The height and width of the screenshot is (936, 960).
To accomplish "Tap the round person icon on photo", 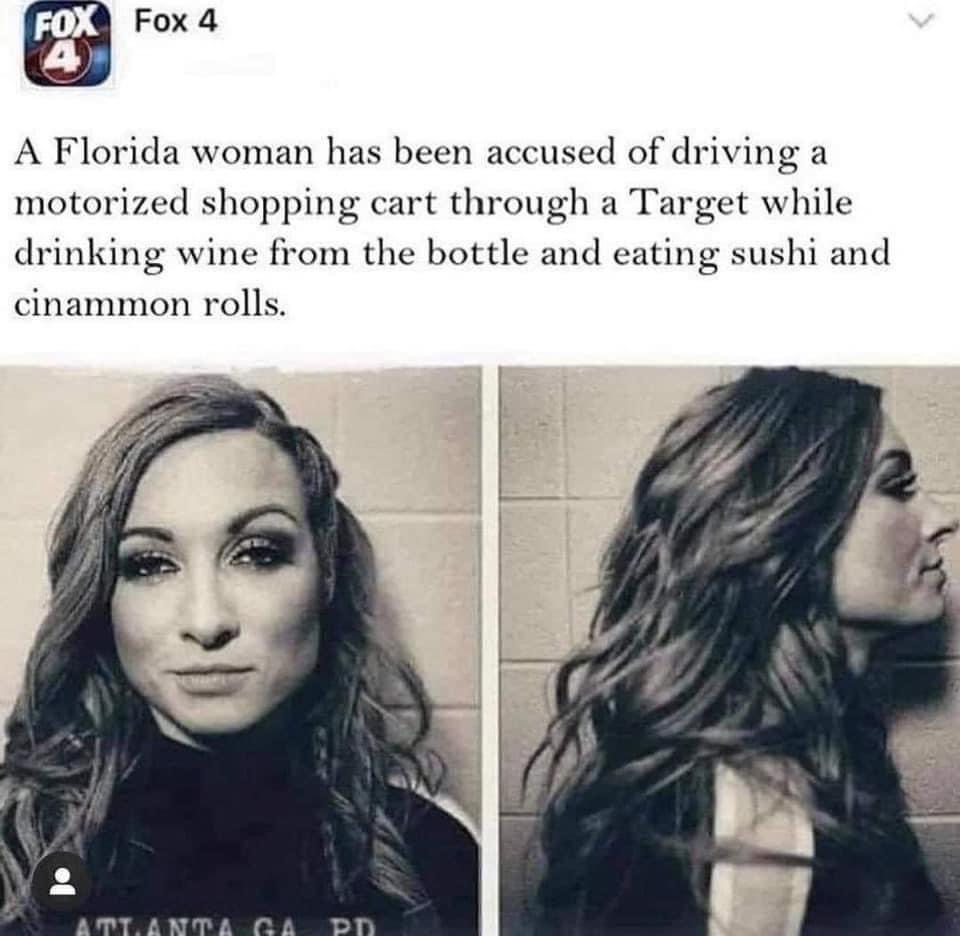I will tap(63, 880).
